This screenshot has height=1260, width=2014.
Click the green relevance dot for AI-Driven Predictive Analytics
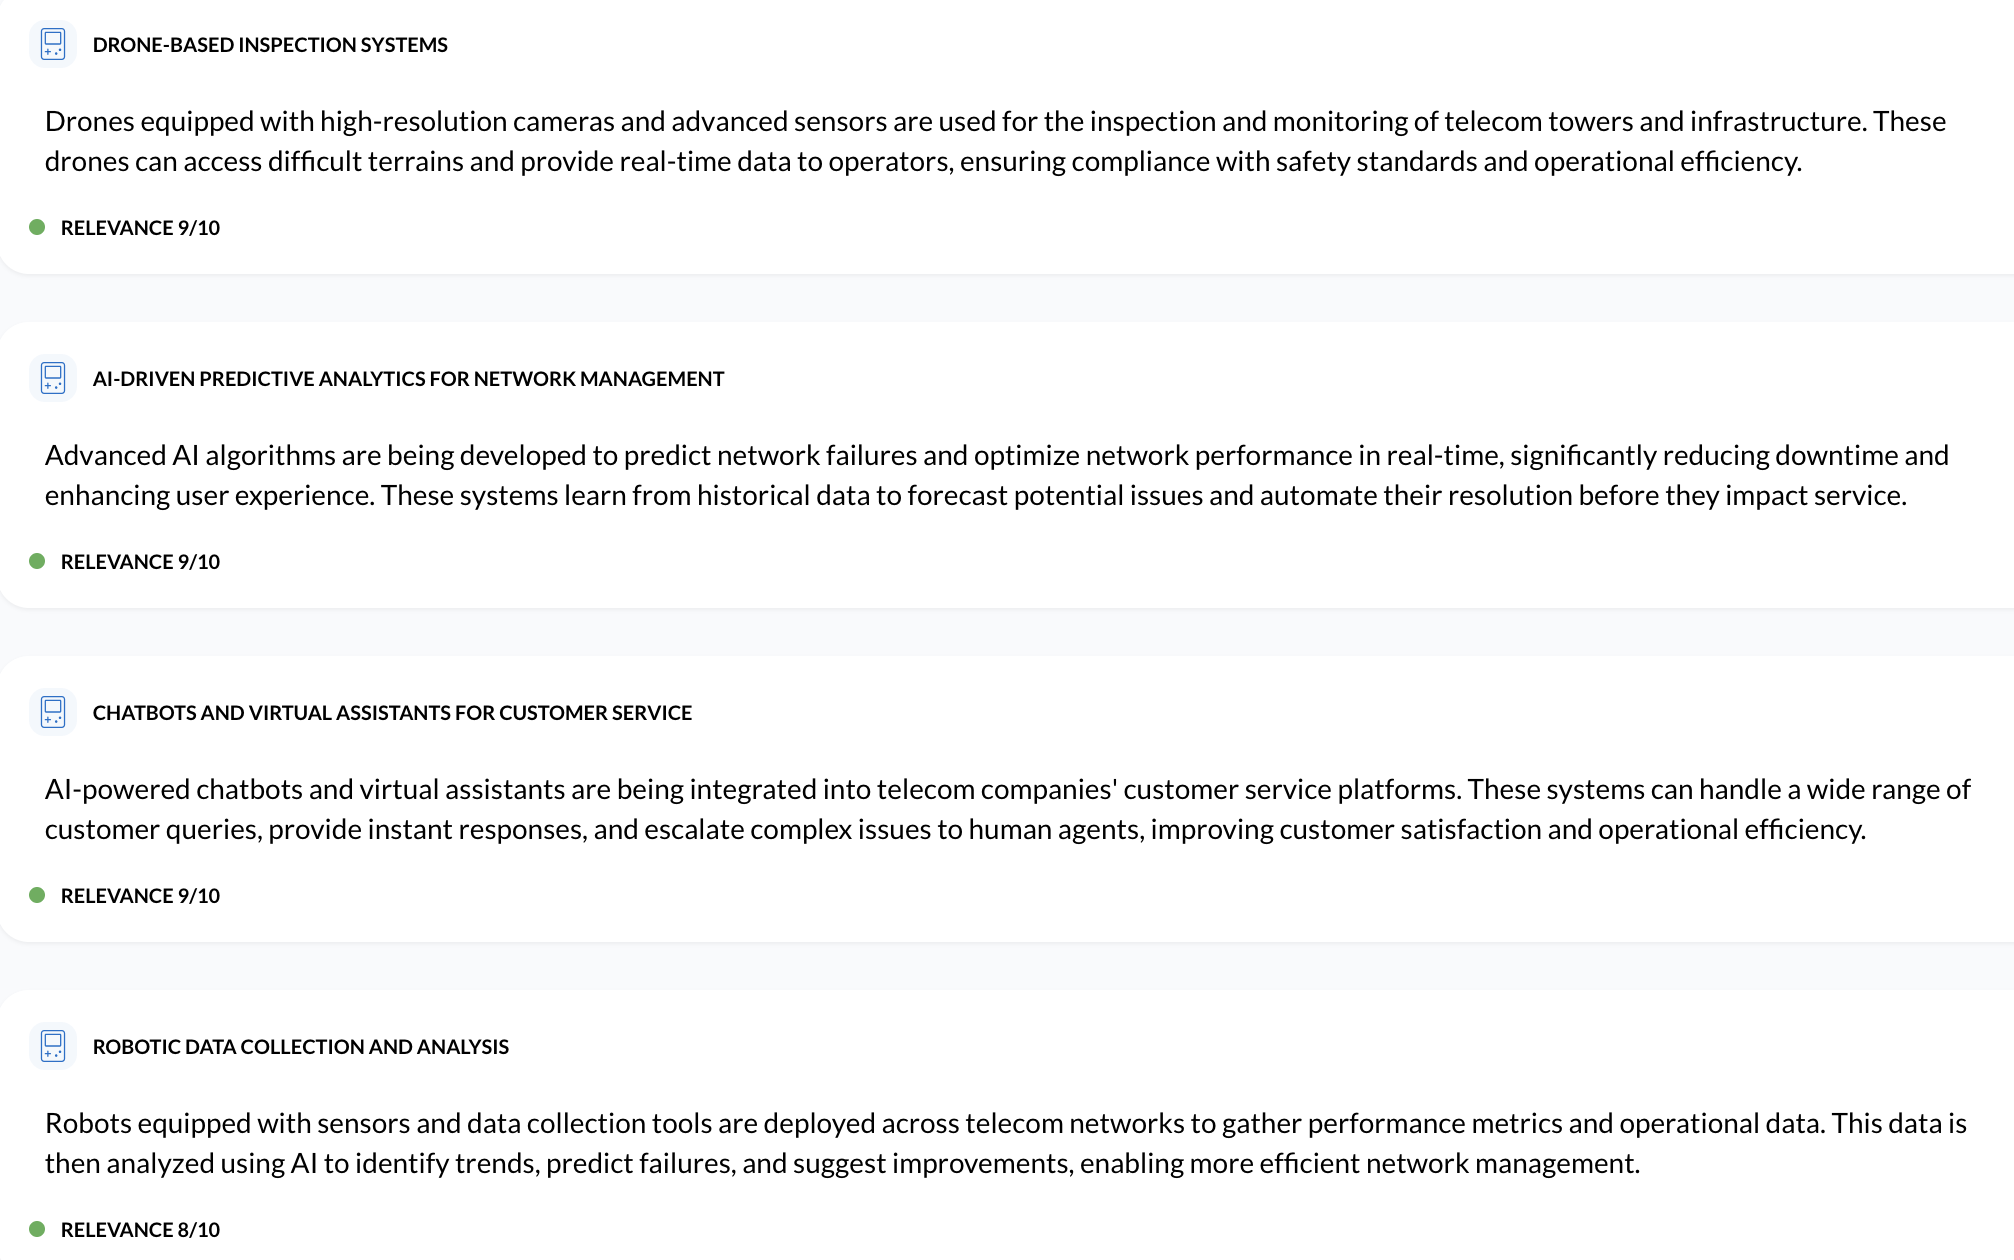coord(38,561)
